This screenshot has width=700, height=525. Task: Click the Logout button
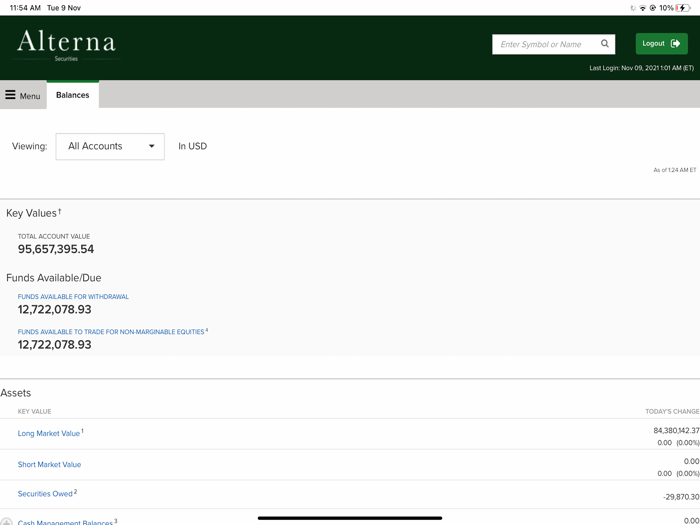(661, 44)
